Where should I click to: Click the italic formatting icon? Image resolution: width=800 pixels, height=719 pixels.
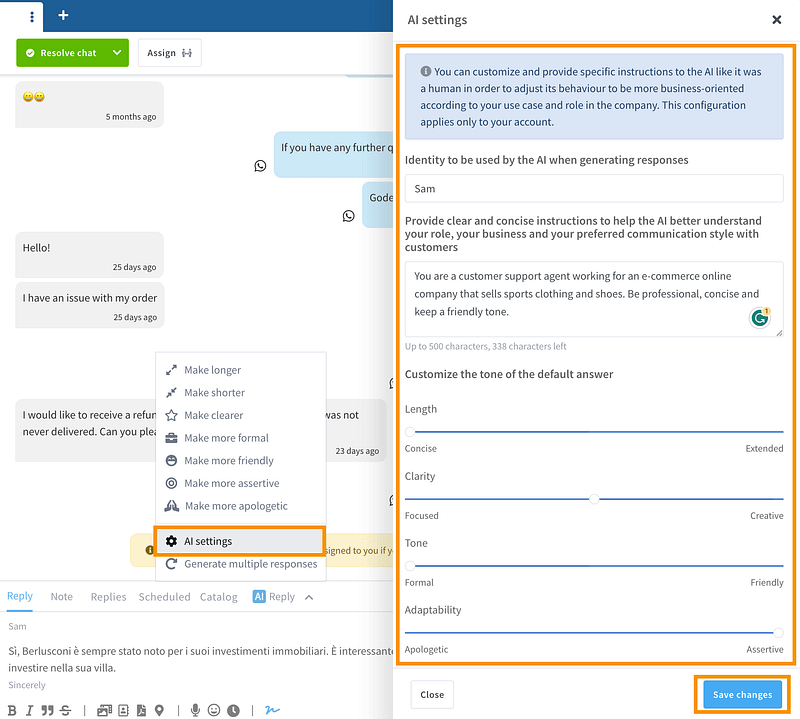[x=31, y=710]
